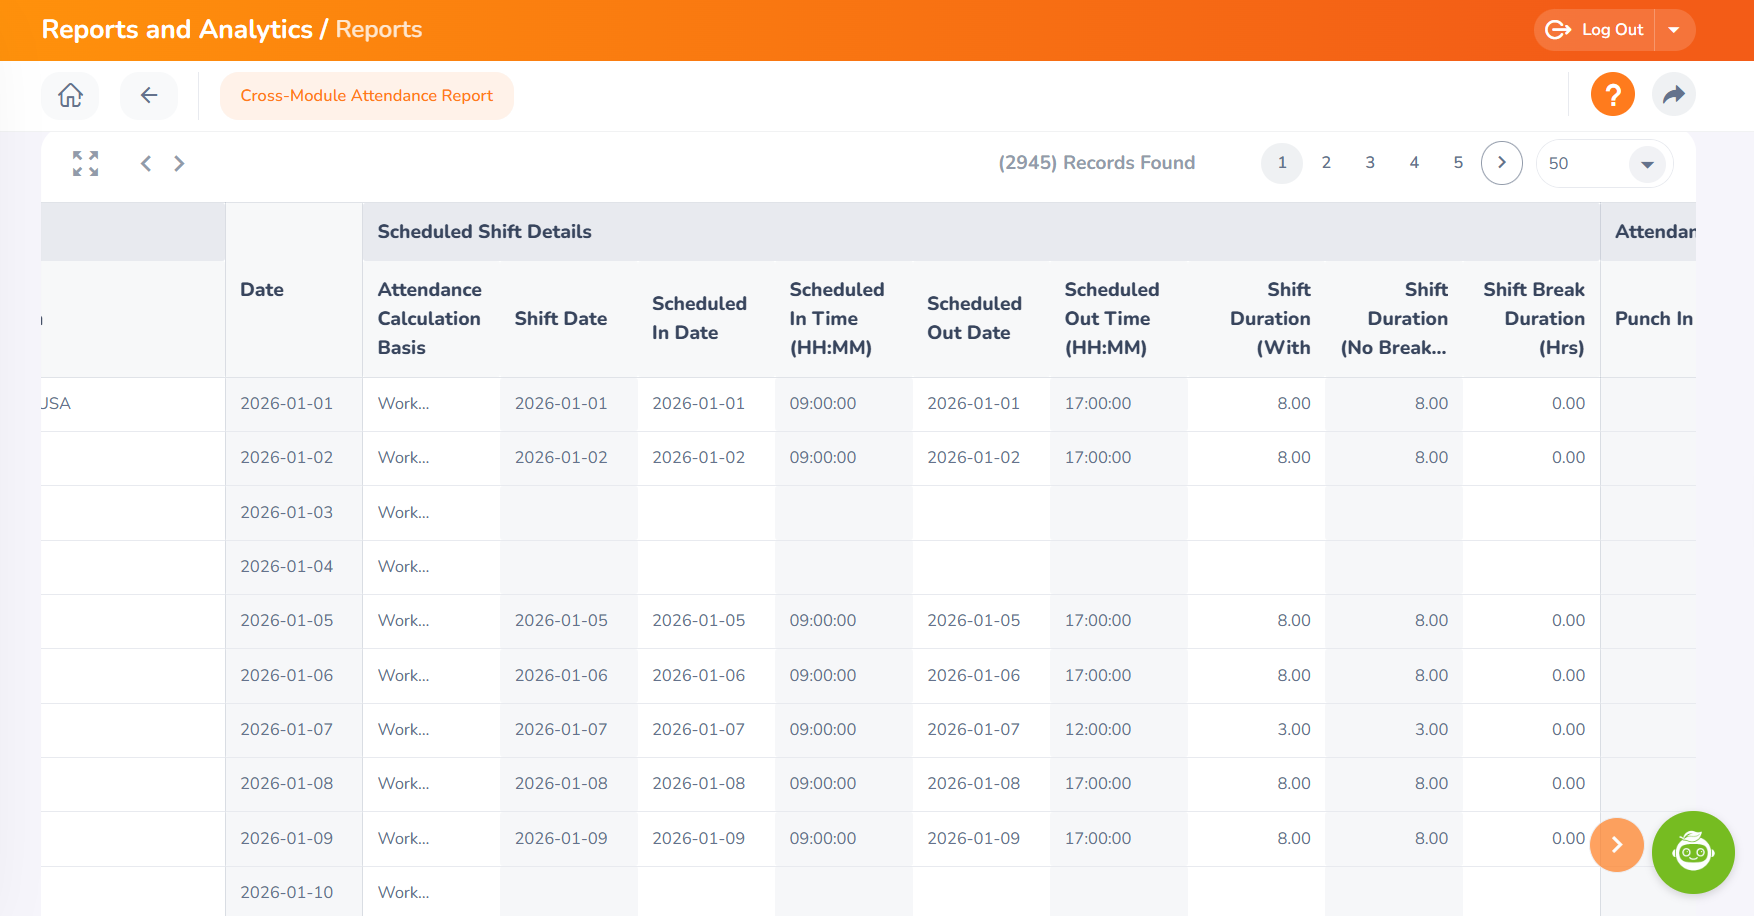Click the Log Out button
1754x916 pixels.
1595,30
